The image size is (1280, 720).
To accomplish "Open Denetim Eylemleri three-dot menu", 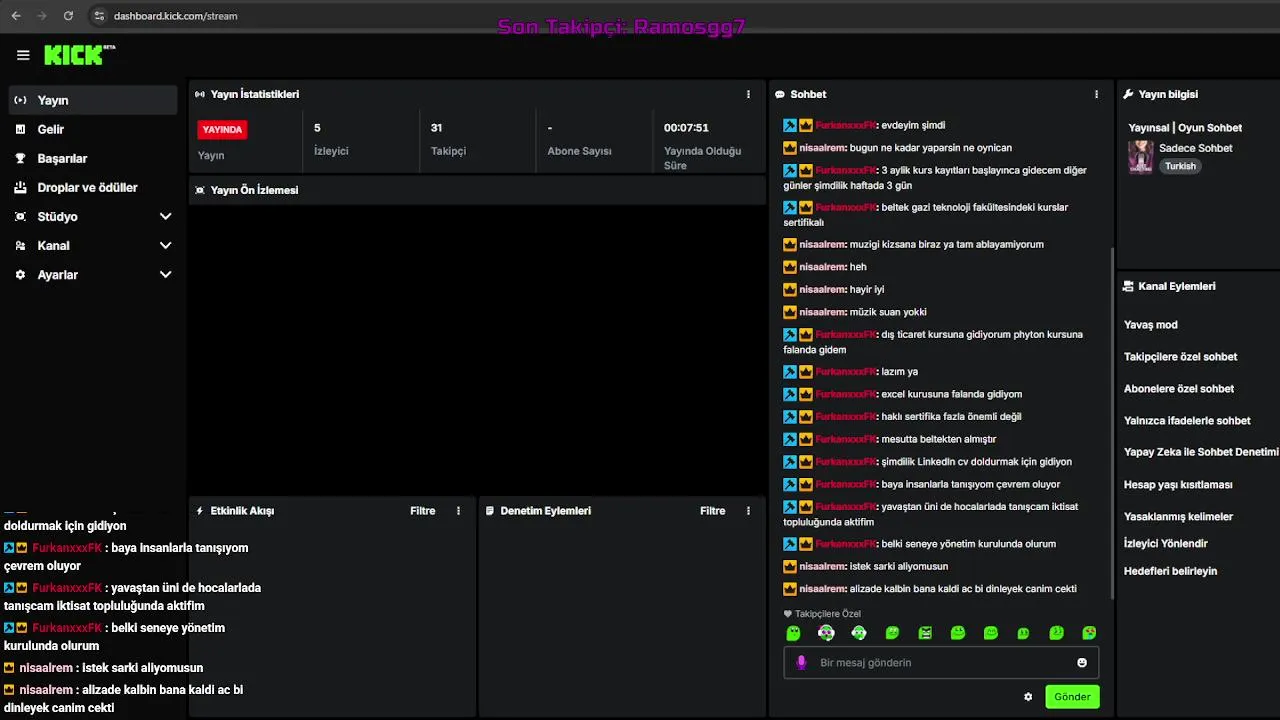I will tap(748, 510).
